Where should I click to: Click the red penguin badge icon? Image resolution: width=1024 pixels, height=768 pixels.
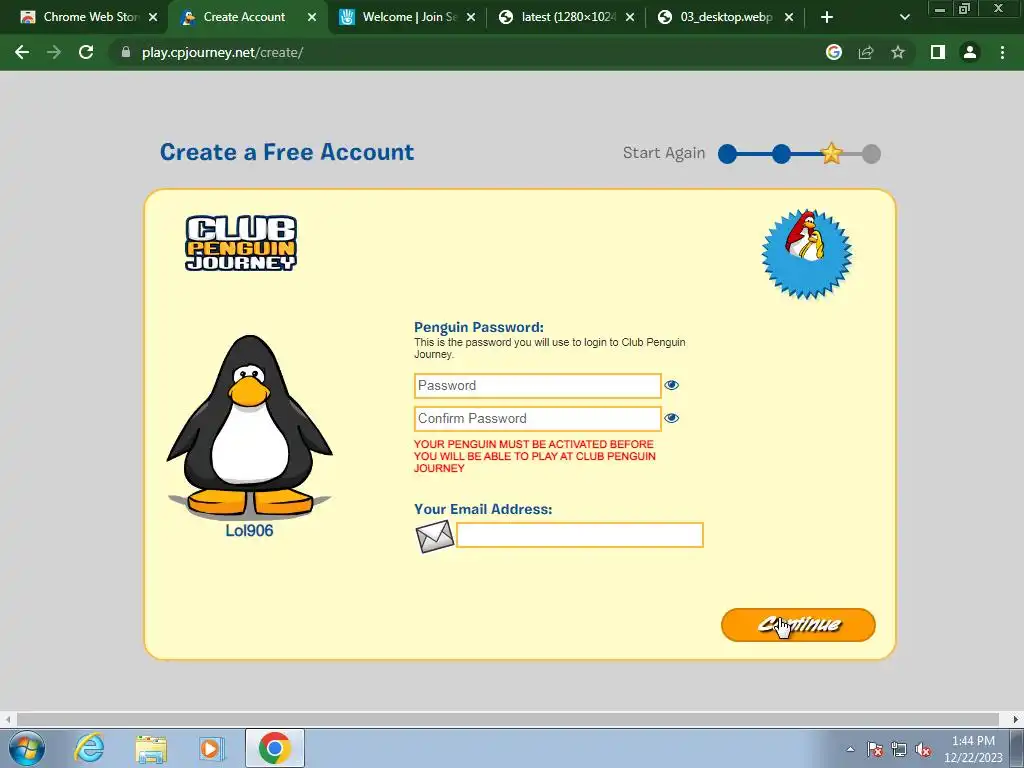(807, 254)
